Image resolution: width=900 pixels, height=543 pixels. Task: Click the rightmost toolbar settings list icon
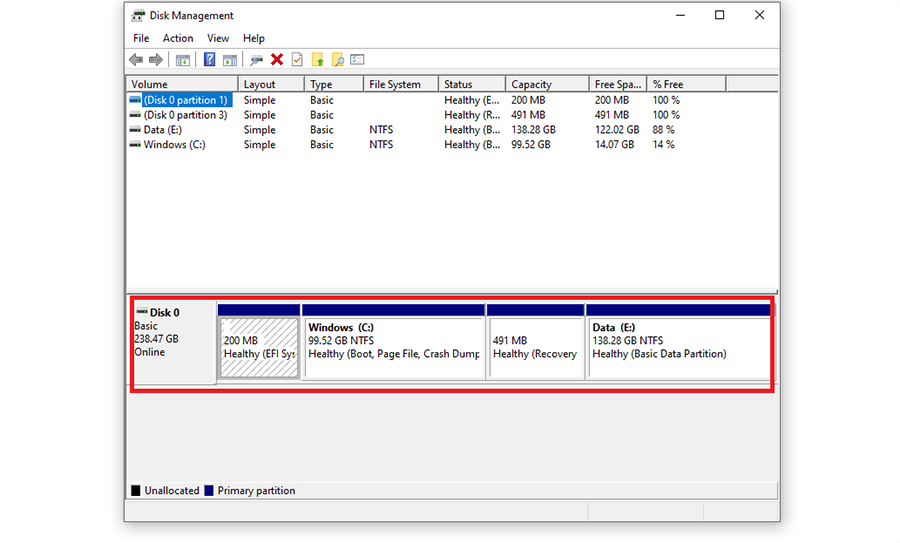click(x=358, y=60)
